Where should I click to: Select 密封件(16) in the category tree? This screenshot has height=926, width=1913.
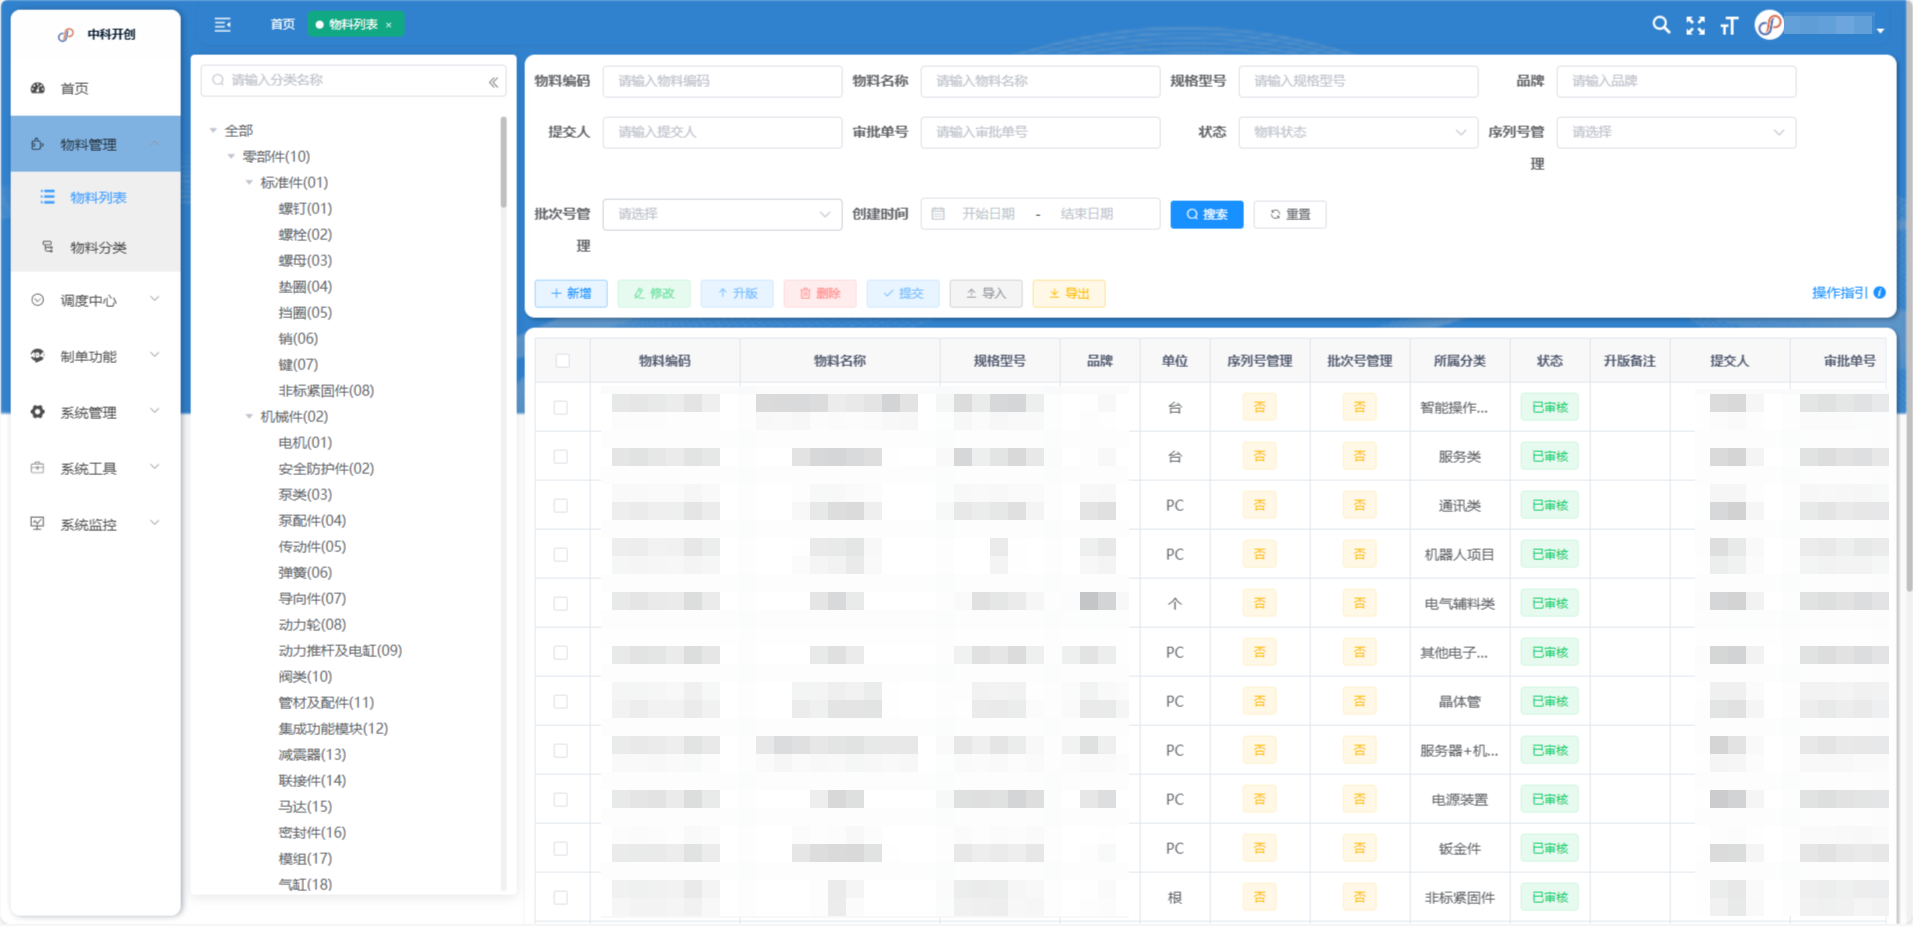[312, 833]
